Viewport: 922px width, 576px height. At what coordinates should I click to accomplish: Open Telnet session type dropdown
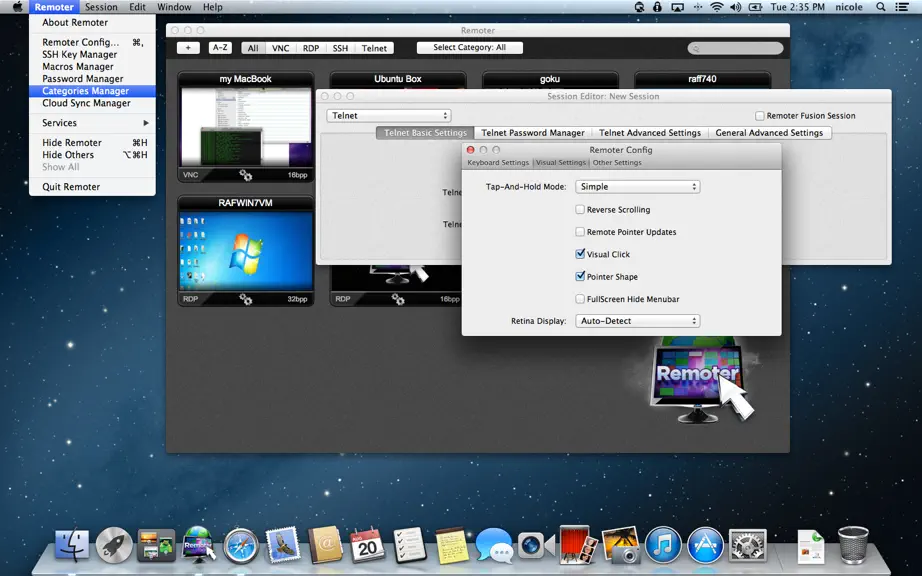(x=389, y=116)
